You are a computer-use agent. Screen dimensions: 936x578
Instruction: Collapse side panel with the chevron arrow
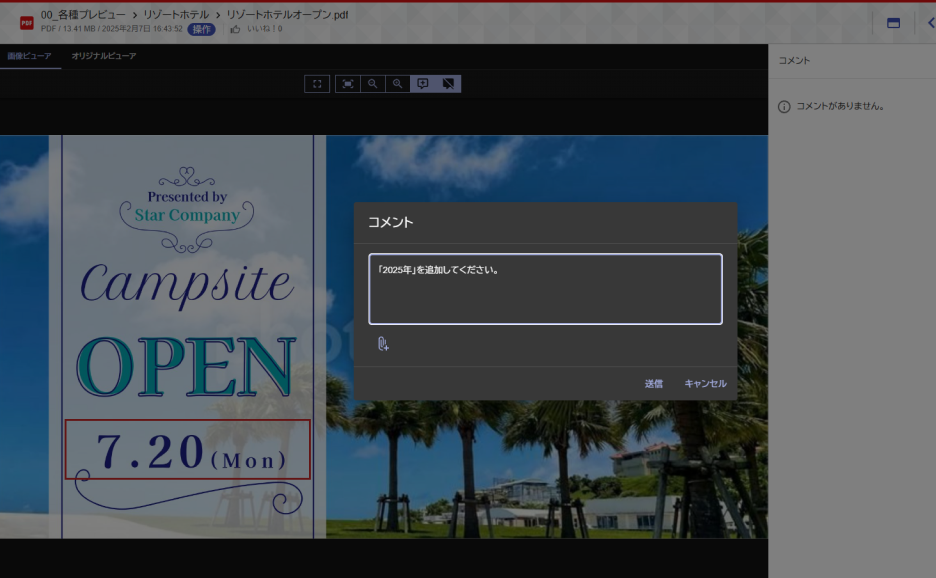point(931,23)
